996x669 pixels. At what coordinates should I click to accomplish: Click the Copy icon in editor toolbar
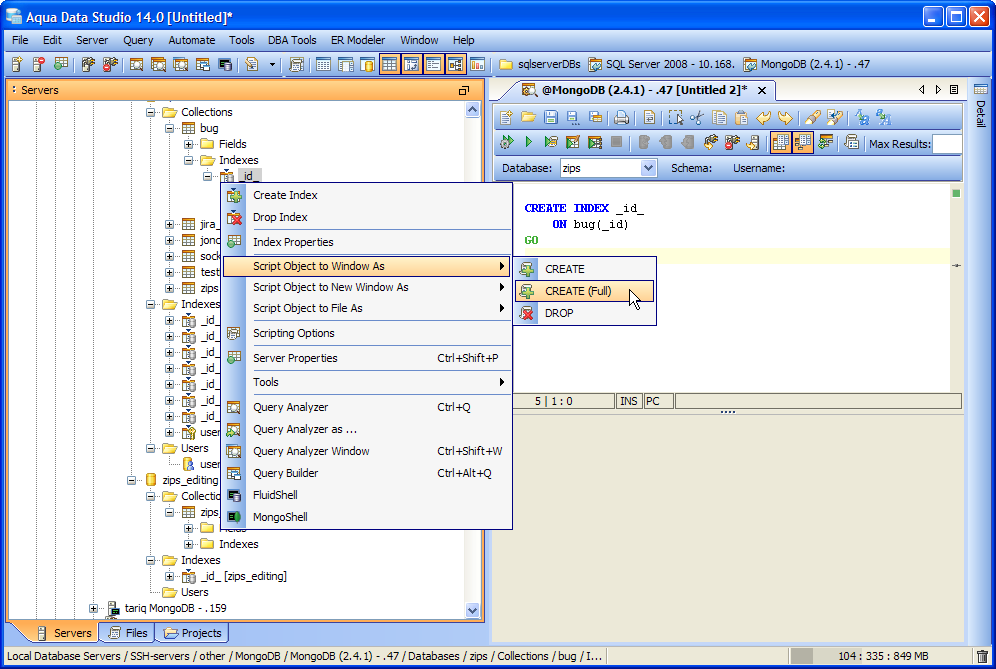[x=719, y=118]
